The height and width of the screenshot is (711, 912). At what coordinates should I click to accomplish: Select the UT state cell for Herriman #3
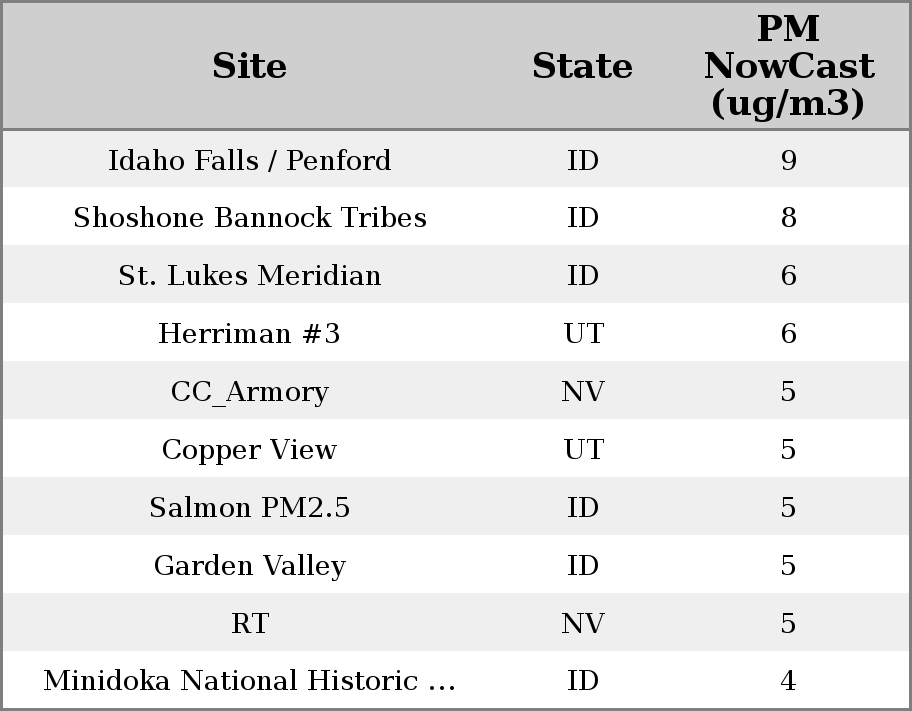(583, 334)
